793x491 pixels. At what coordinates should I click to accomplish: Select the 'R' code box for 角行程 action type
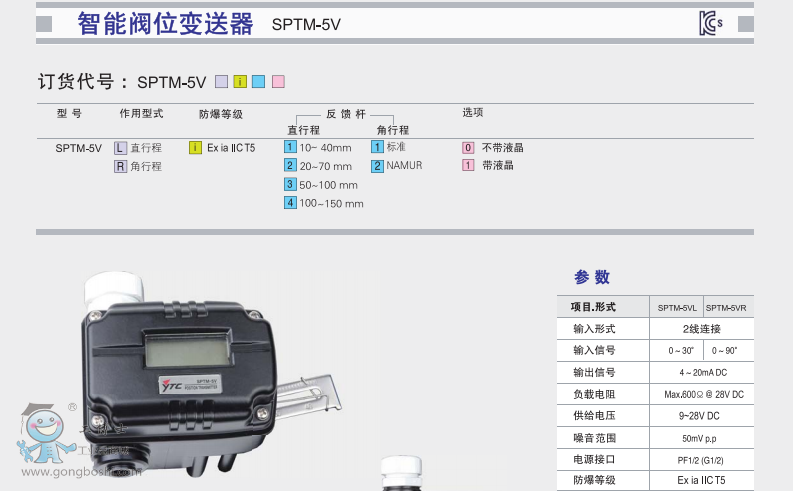tap(120, 166)
